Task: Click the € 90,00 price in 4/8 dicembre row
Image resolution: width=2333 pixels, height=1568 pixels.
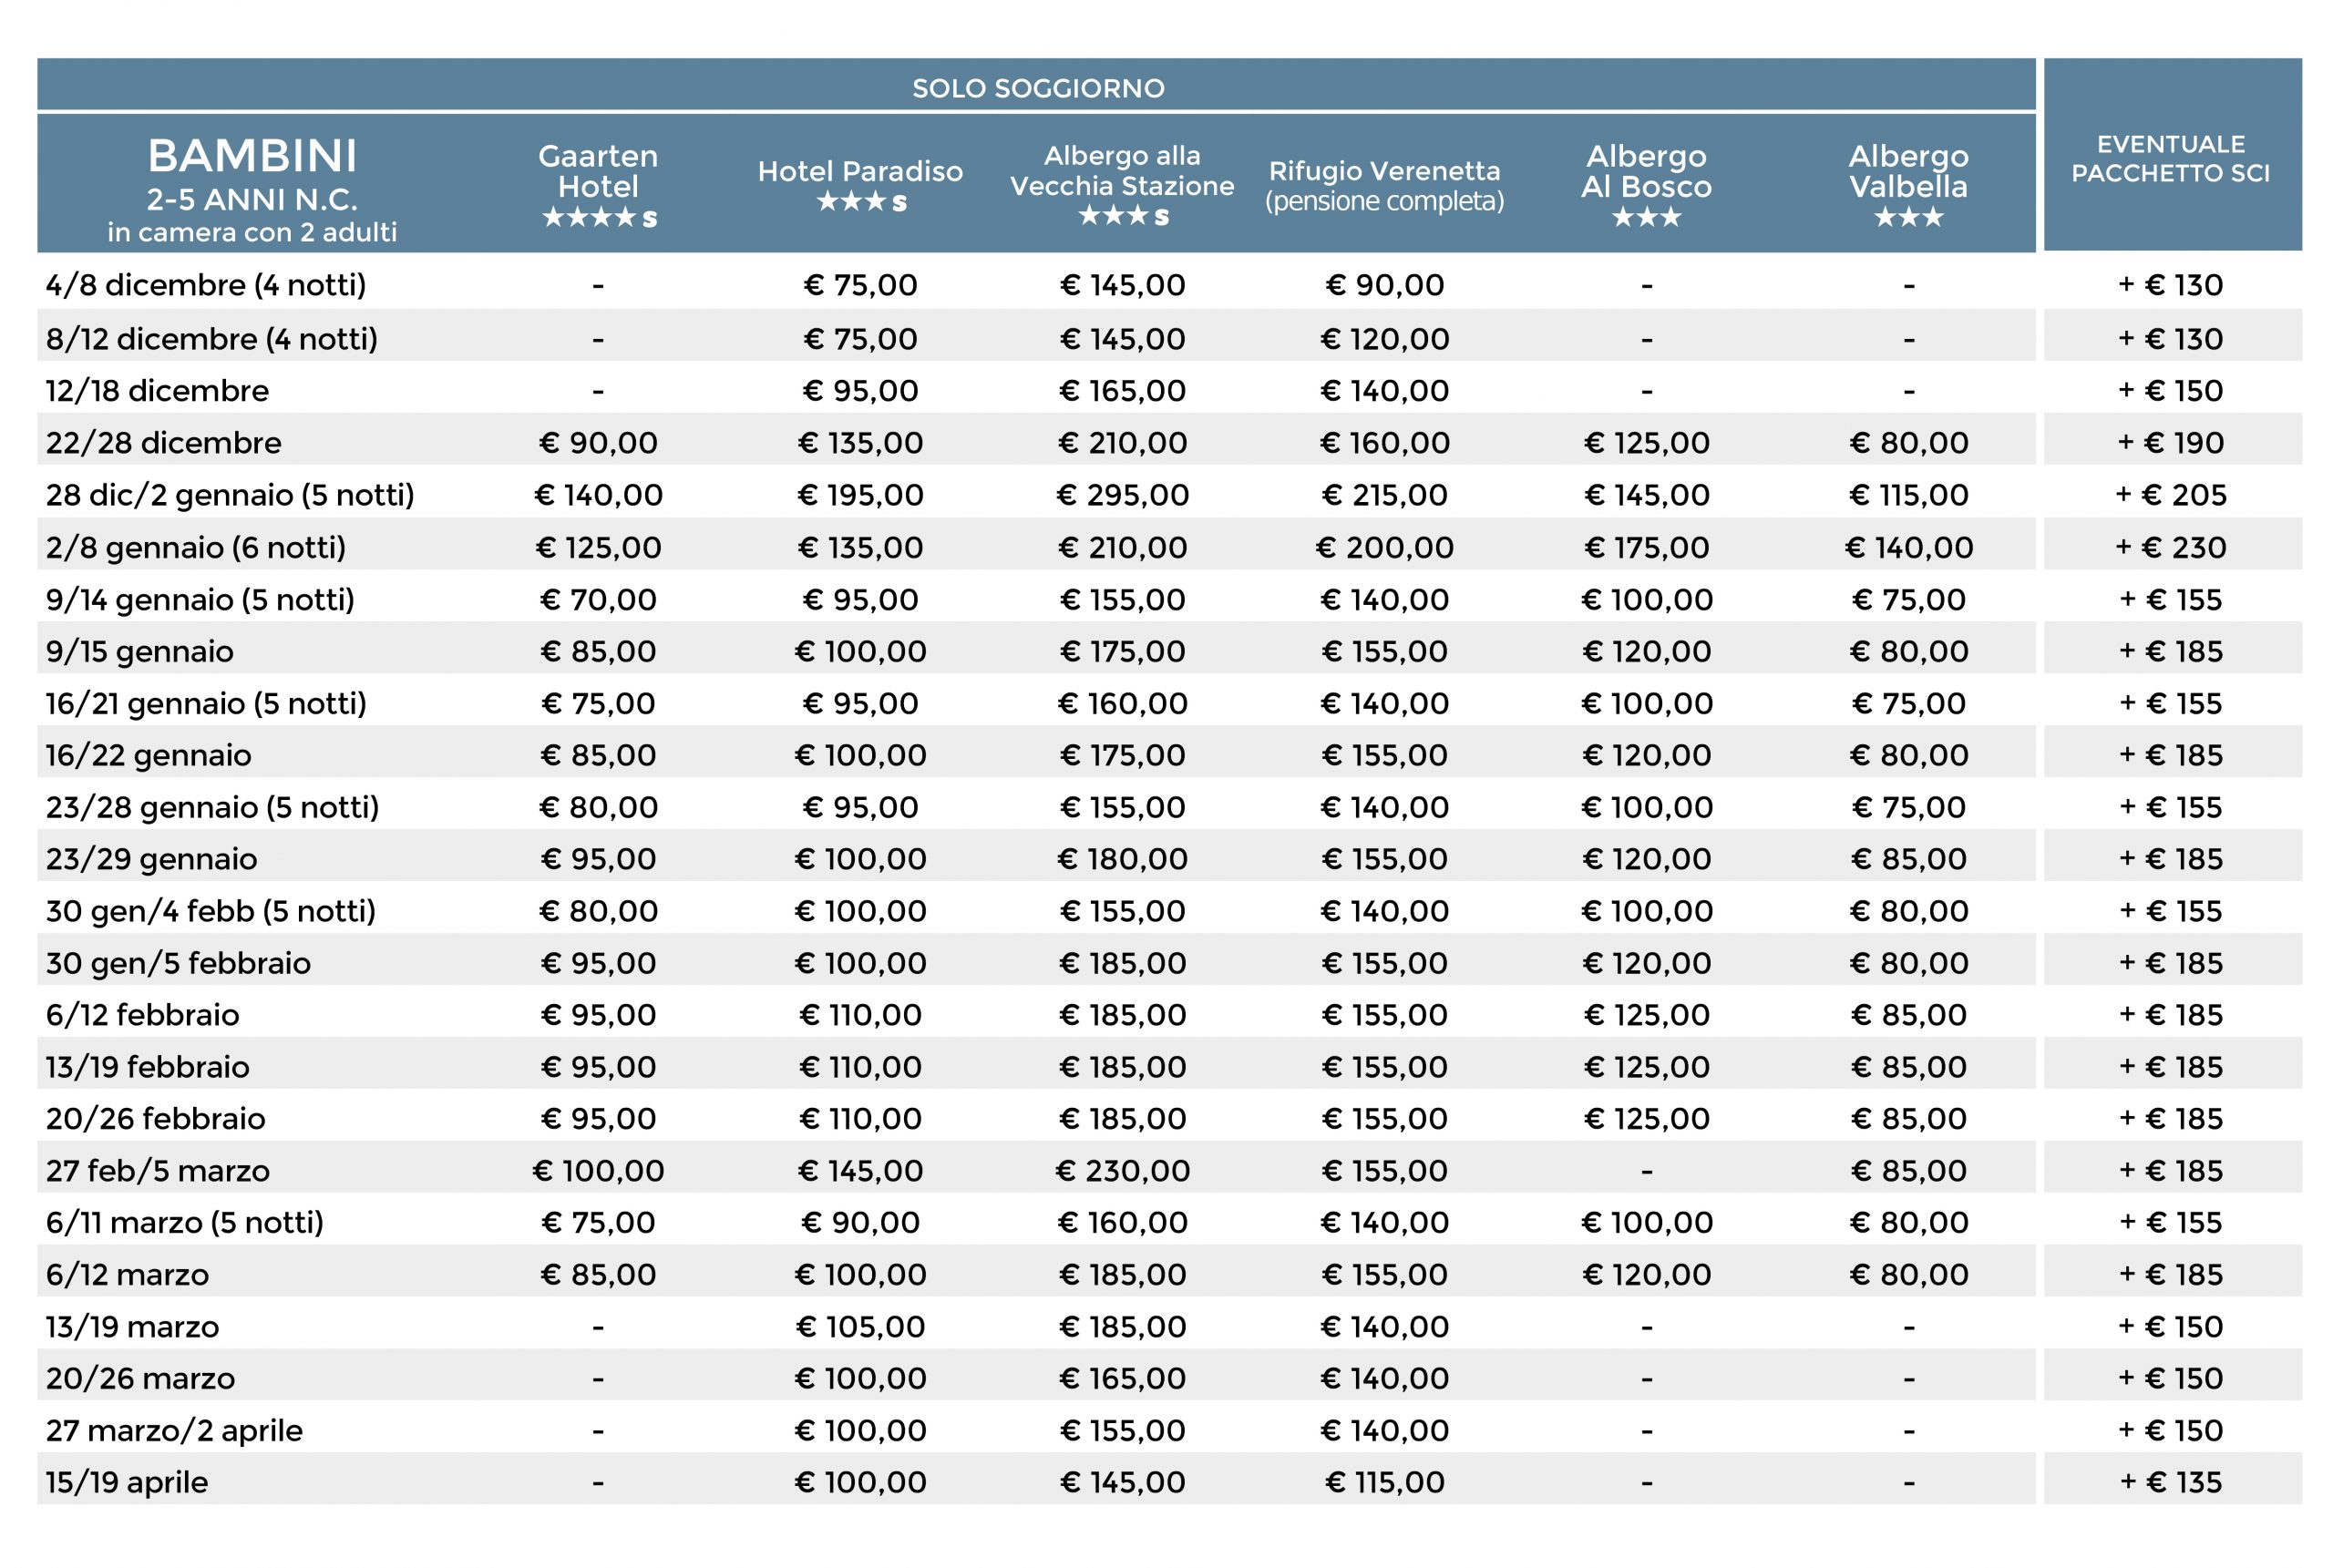Action: coord(1385,285)
